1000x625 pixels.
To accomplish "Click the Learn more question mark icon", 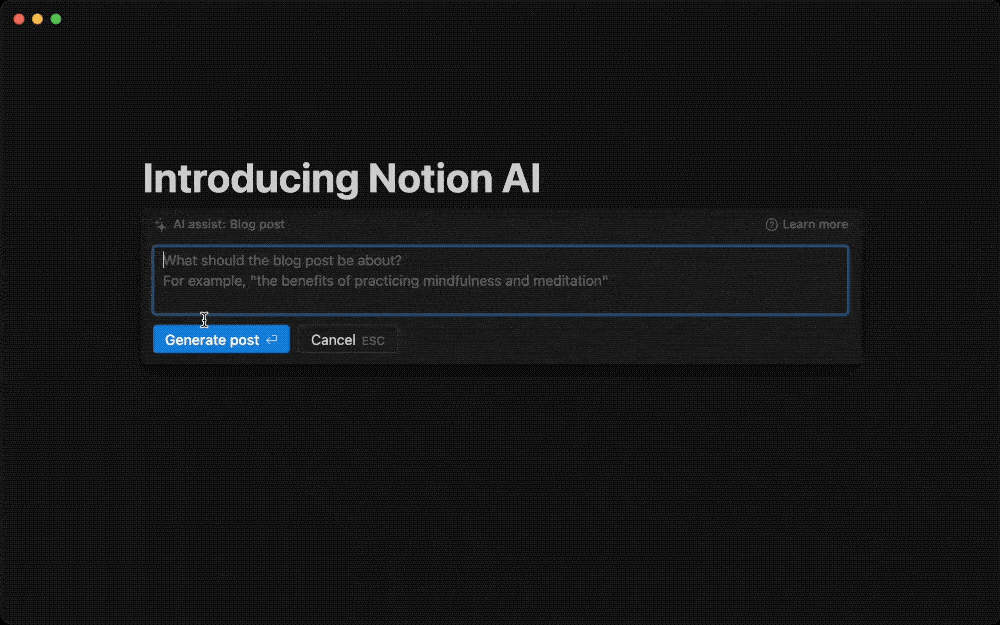I will click(772, 224).
